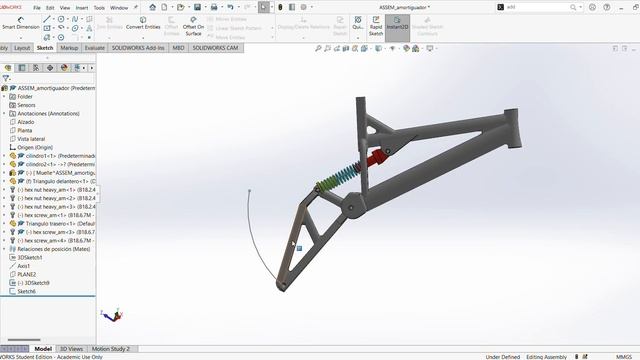Open the ConfigurationManager tab
This screenshot has height=360, width=640.
pos(36,68)
